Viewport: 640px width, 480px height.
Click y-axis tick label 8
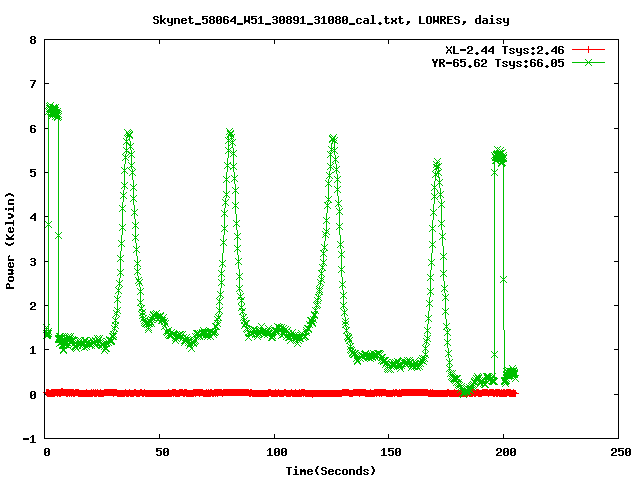[x=33, y=40]
